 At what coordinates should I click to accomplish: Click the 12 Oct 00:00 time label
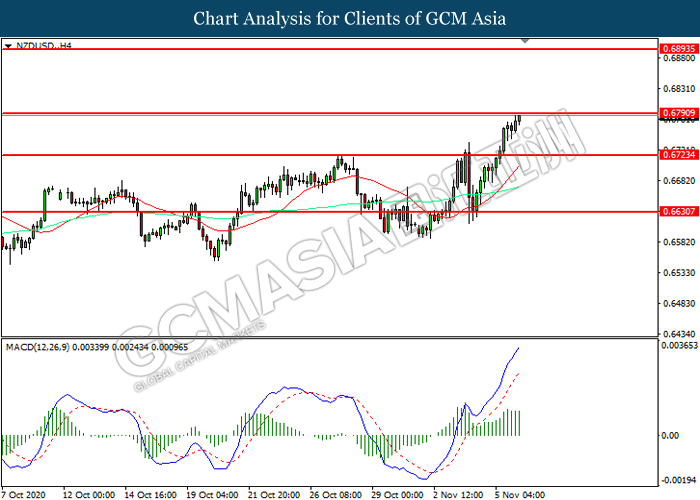88,495
